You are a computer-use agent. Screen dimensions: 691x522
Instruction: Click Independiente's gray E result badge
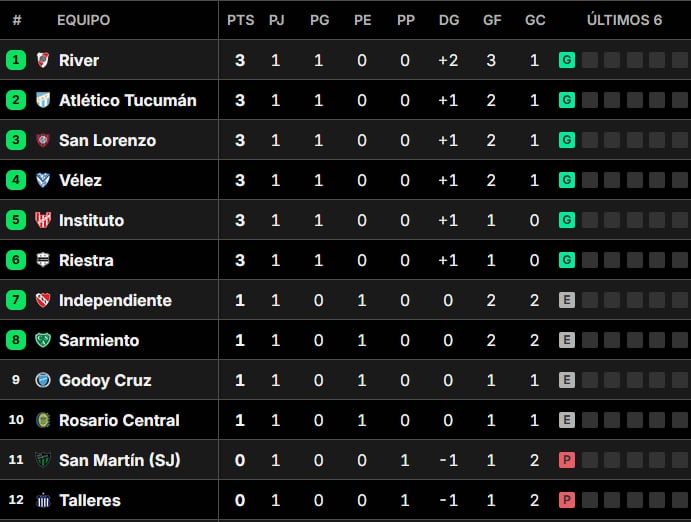(x=567, y=300)
